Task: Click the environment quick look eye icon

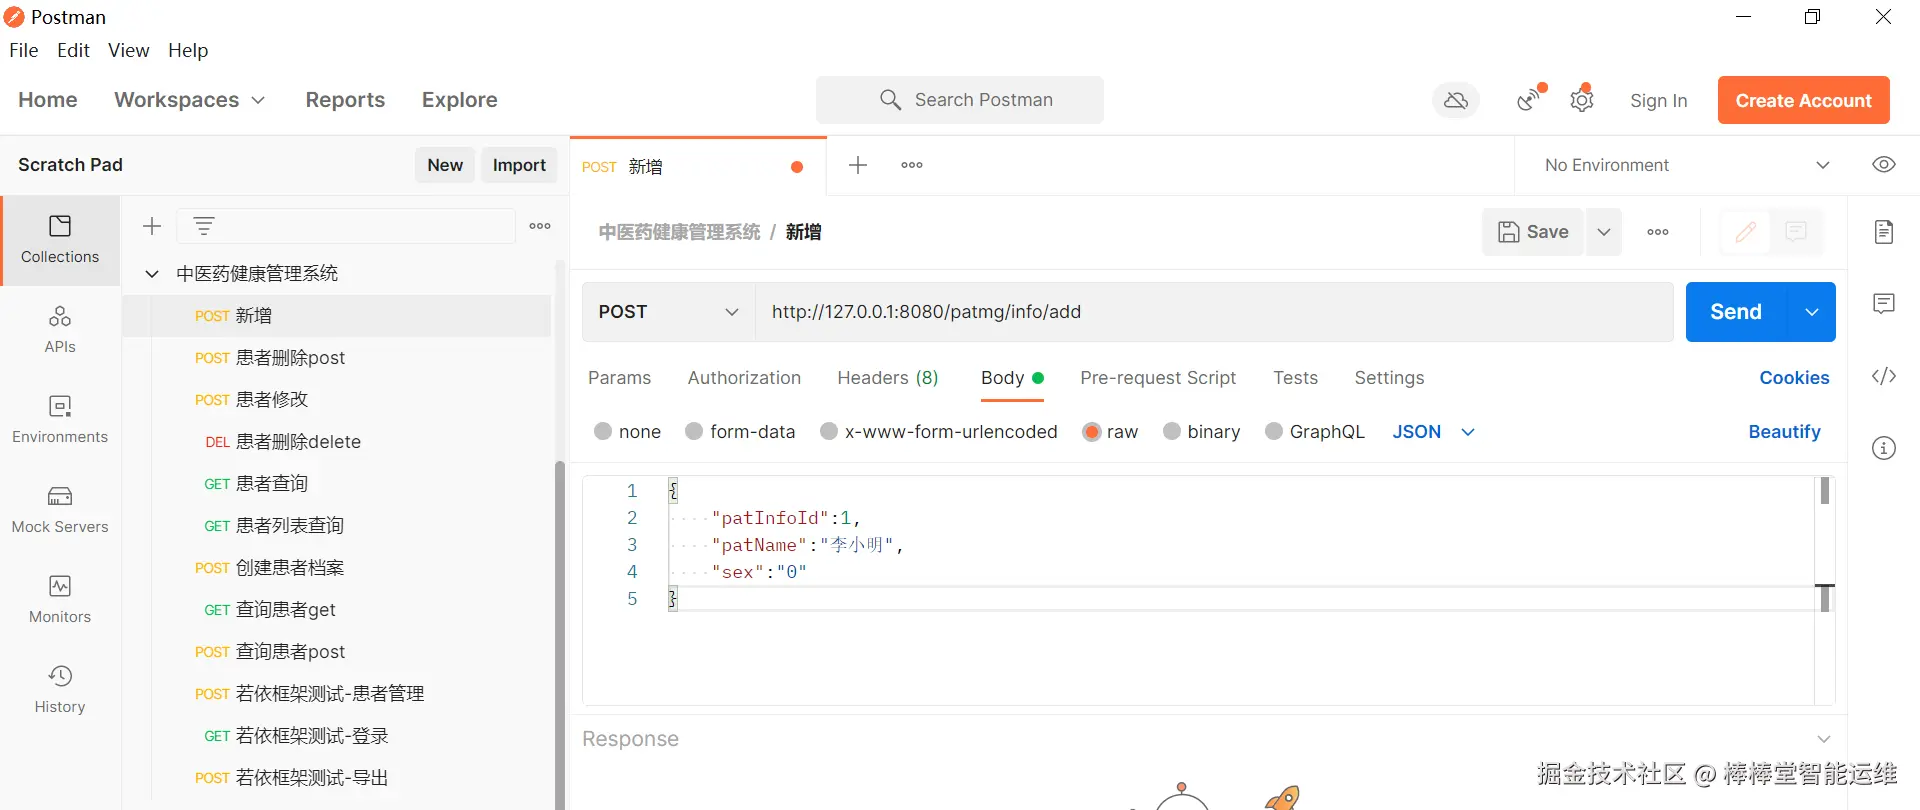Action: (x=1884, y=165)
